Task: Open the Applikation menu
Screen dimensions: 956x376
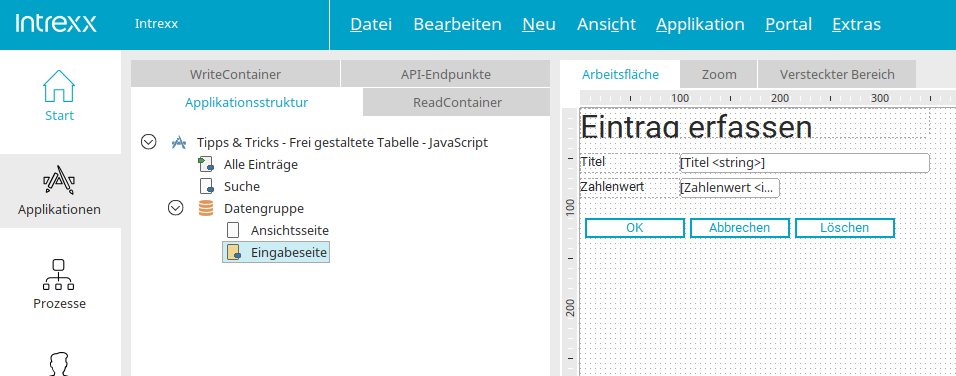Action: (x=700, y=24)
